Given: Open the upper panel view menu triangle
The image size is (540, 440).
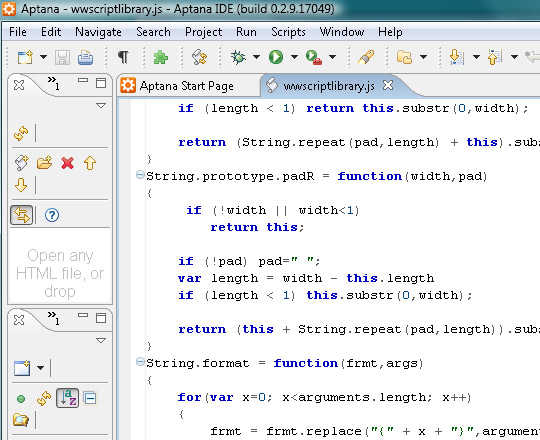Looking at the screenshot, I should click(101, 106).
